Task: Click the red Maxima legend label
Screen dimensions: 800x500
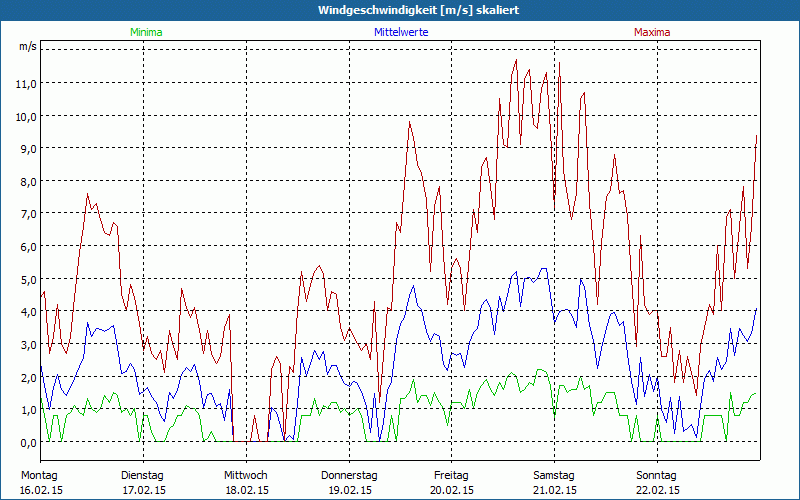Action: pos(653,32)
